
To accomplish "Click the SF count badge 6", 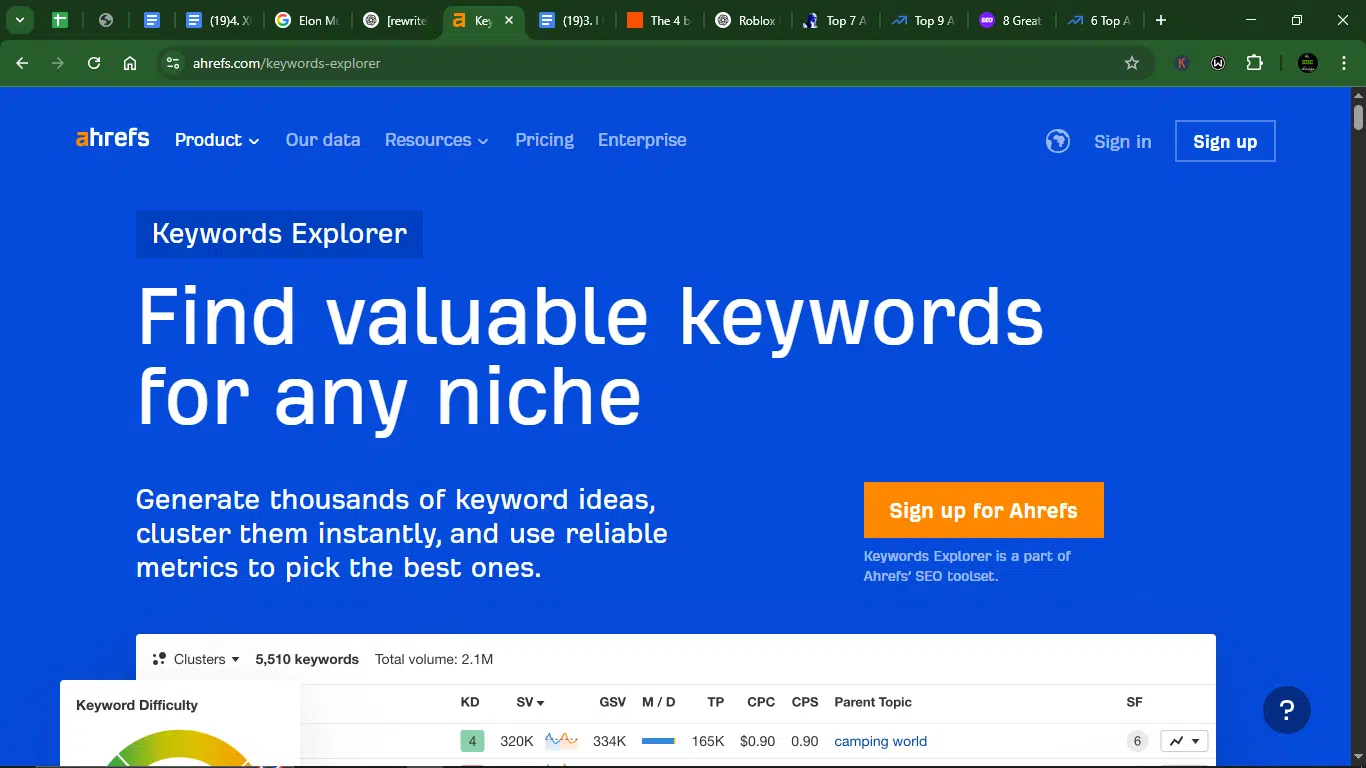I will 1136,741.
